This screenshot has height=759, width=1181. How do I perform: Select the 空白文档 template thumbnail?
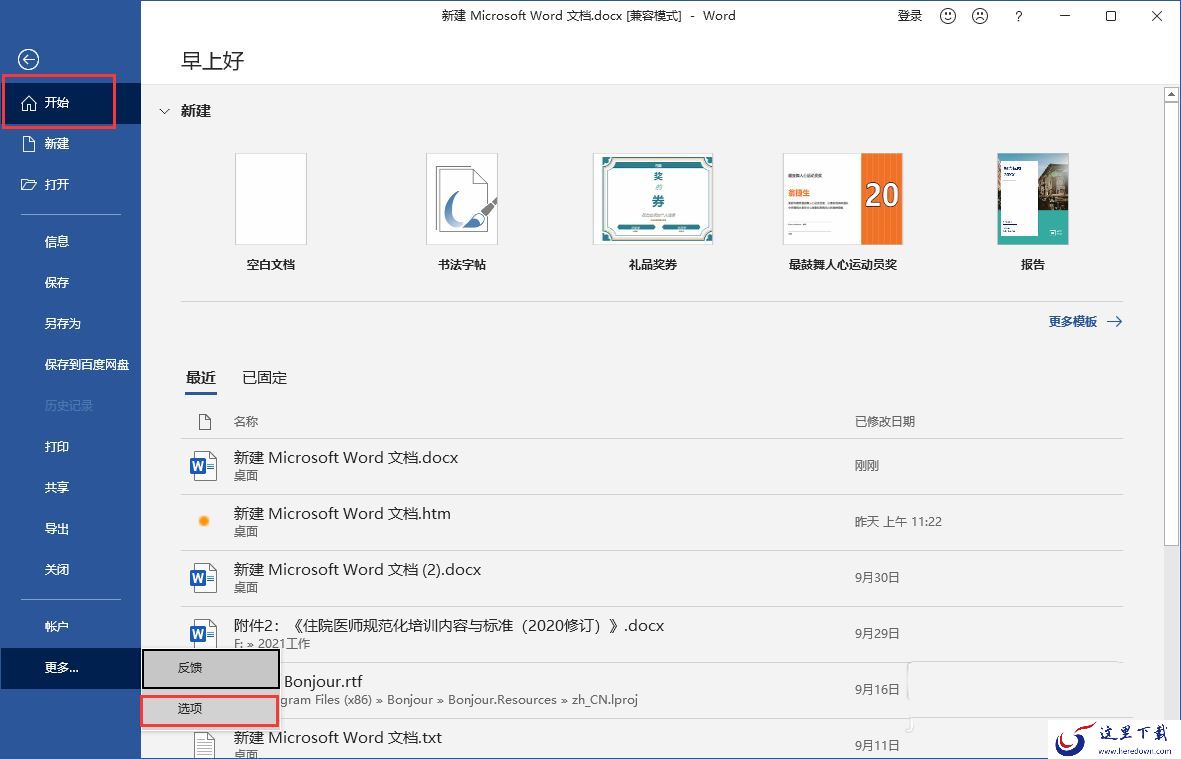(270, 199)
